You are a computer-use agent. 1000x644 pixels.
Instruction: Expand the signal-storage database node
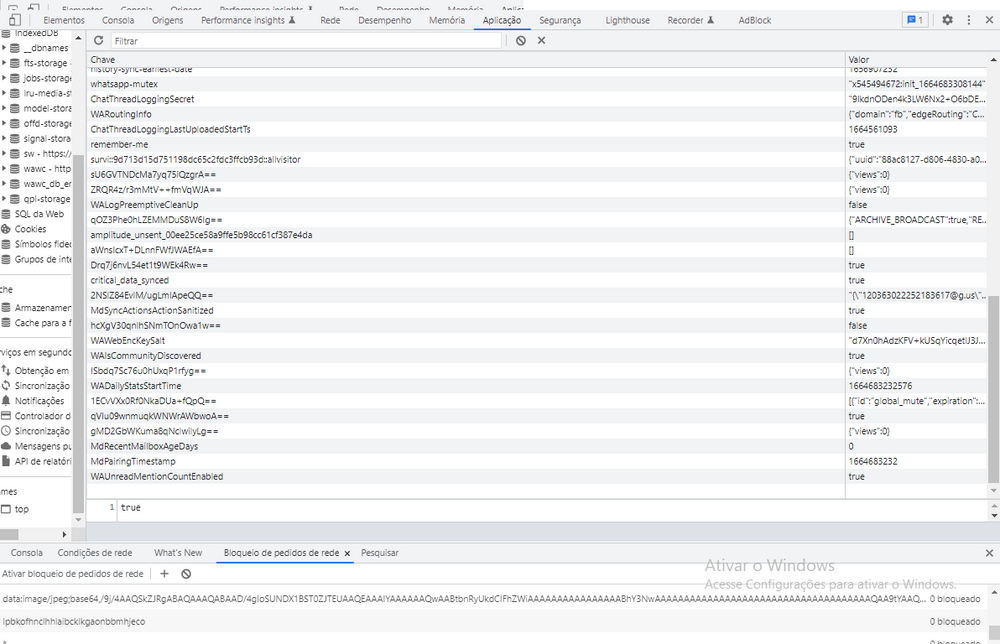coord(4,138)
